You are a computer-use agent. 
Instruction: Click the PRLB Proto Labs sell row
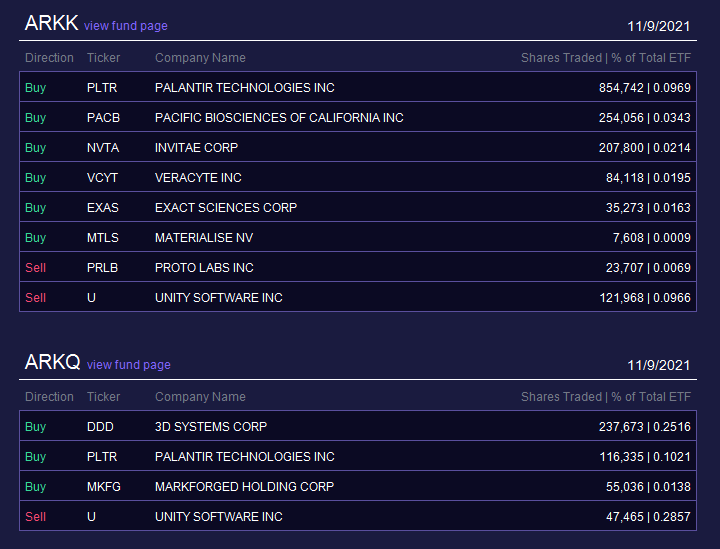358,267
